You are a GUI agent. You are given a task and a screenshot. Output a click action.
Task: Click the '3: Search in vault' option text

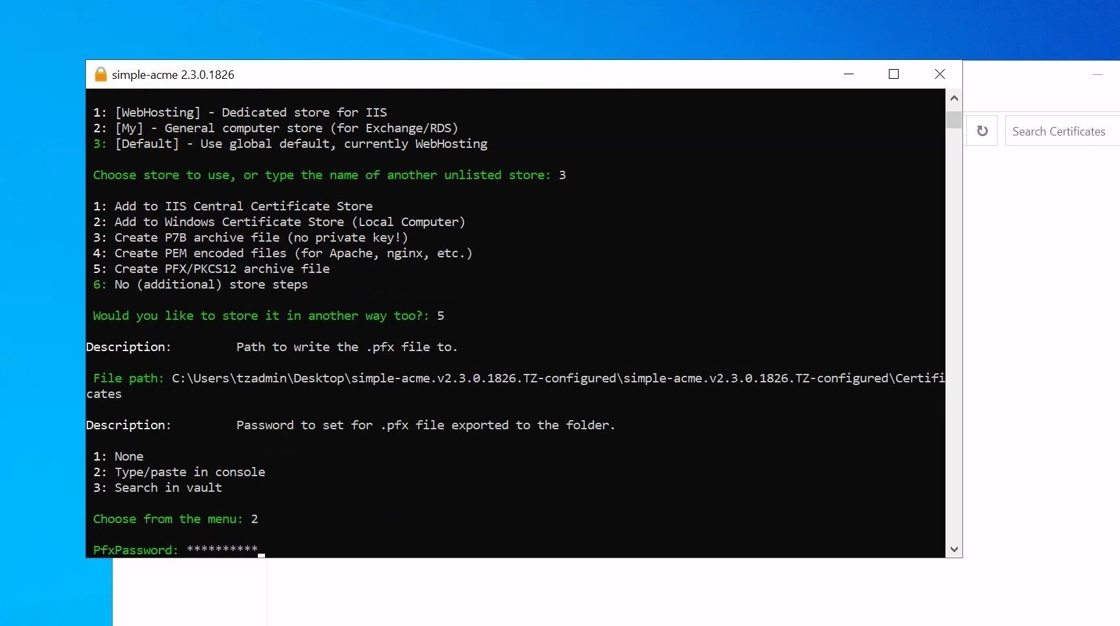pos(157,487)
